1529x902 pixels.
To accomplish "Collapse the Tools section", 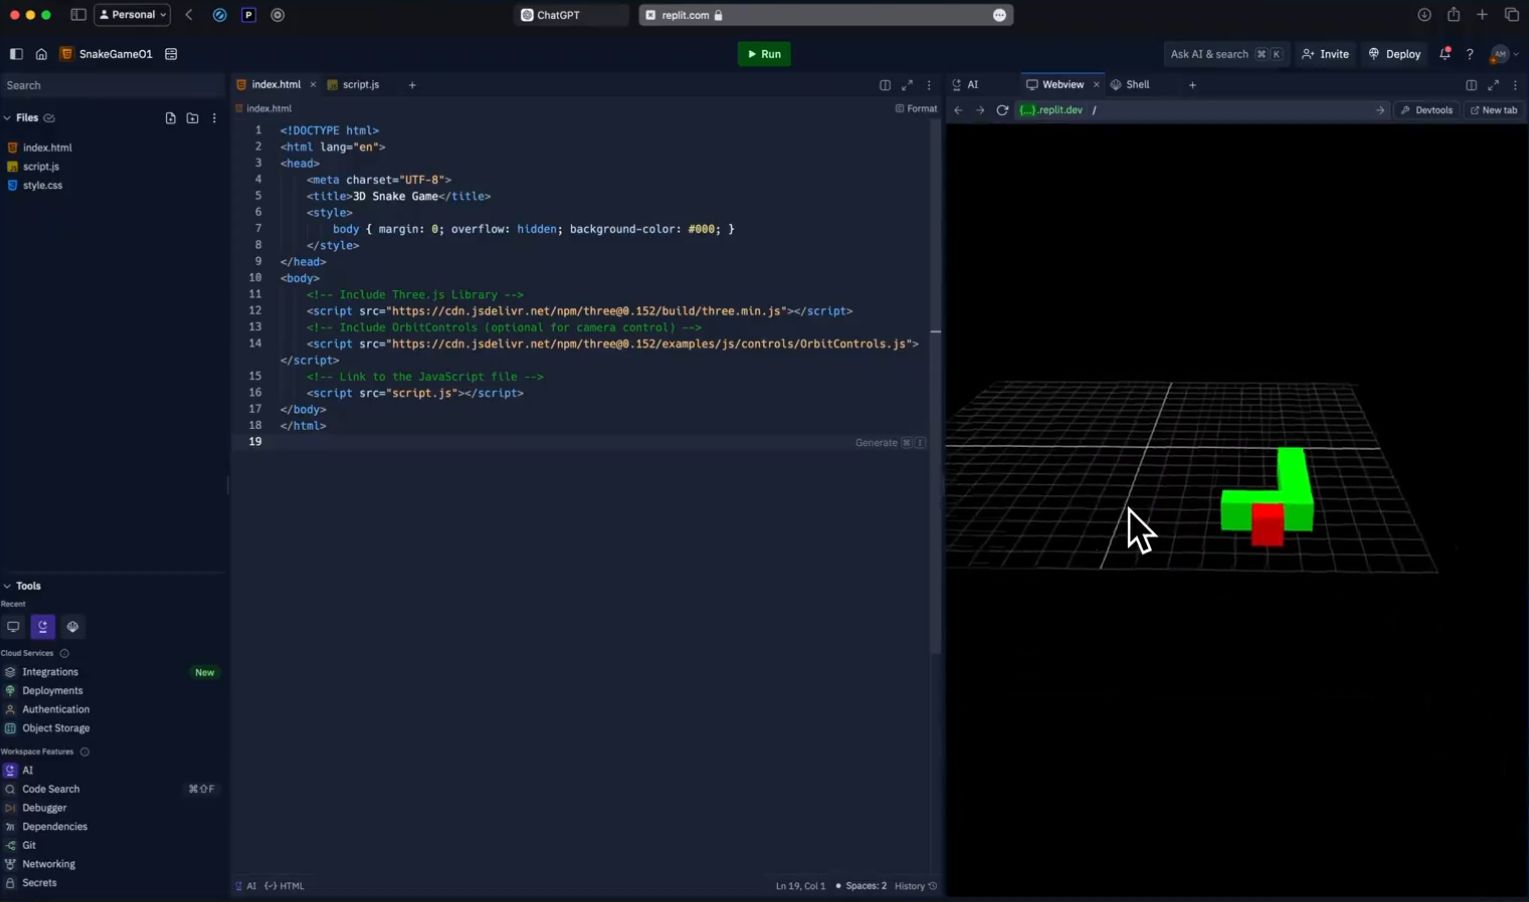I will coord(7,586).
